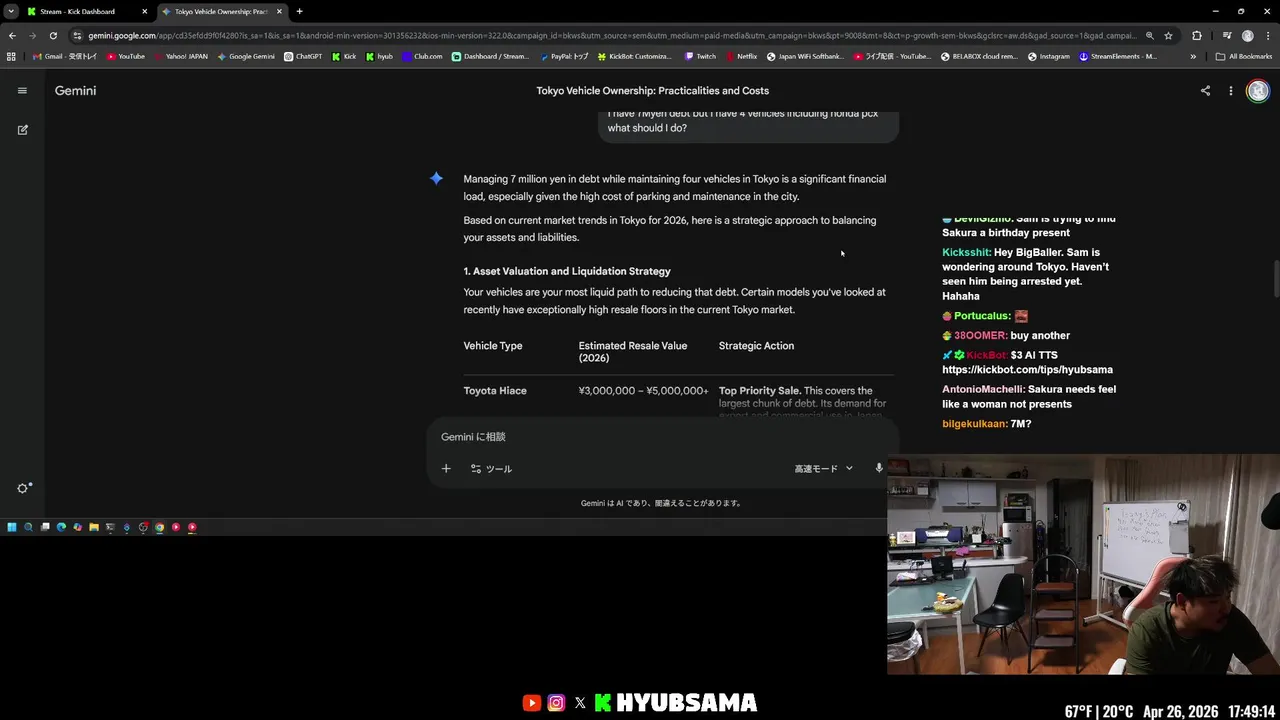1280x720 pixels.
Task: Open the hyub bookmark
Action: tap(379, 56)
